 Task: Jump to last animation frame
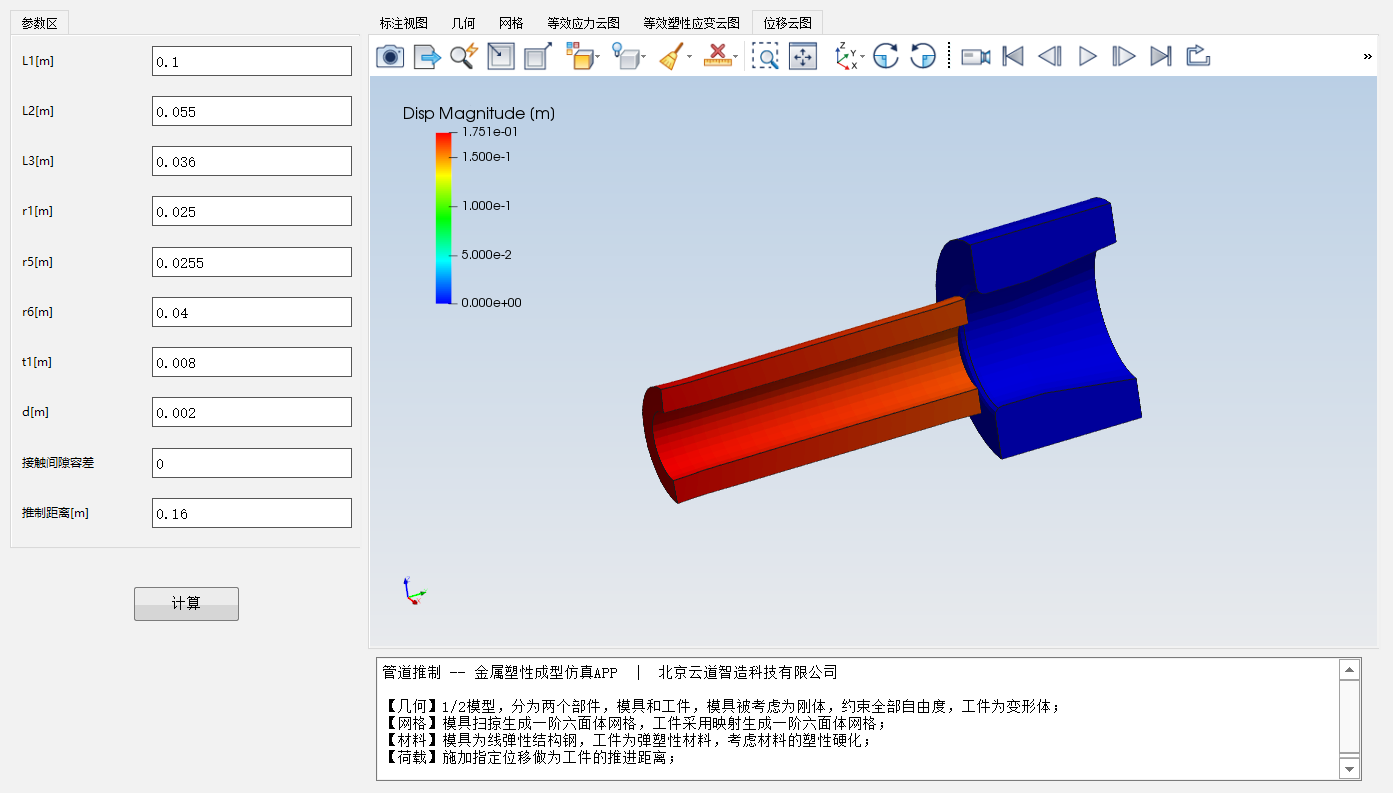[1161, 56]
